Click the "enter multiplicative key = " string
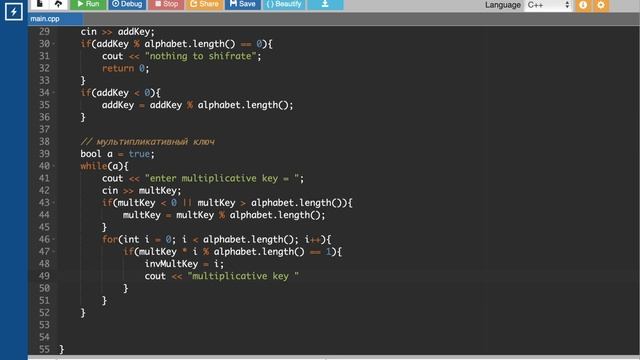This screenshot has width=640, height=360. pyautogui.click(x=222, y=178)
